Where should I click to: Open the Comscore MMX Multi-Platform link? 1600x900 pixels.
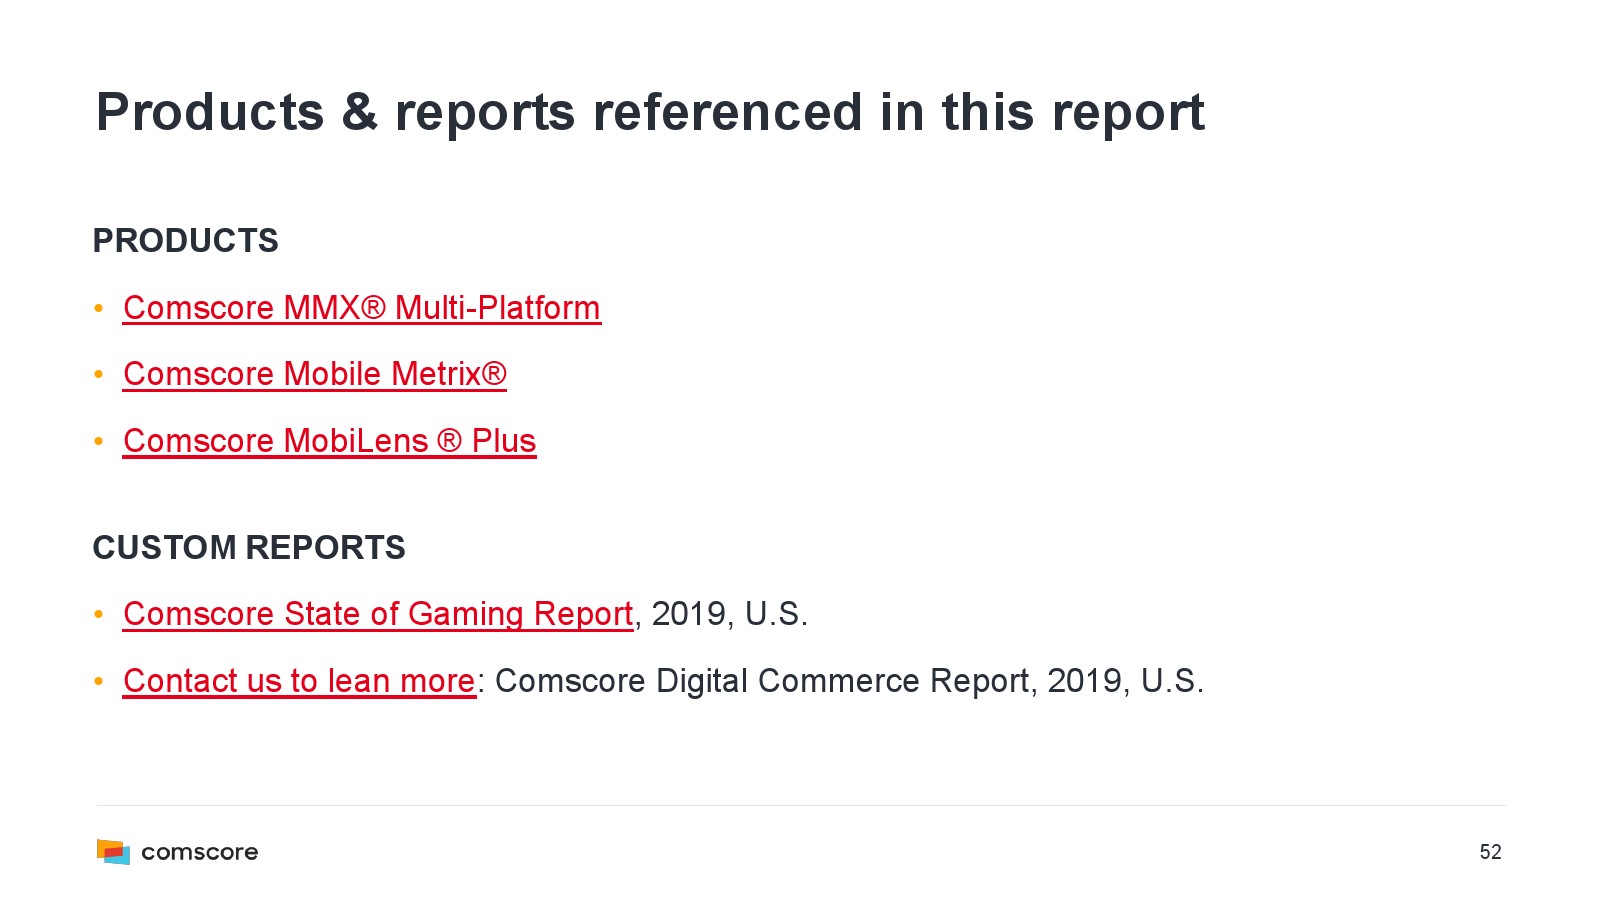[361, 308]
